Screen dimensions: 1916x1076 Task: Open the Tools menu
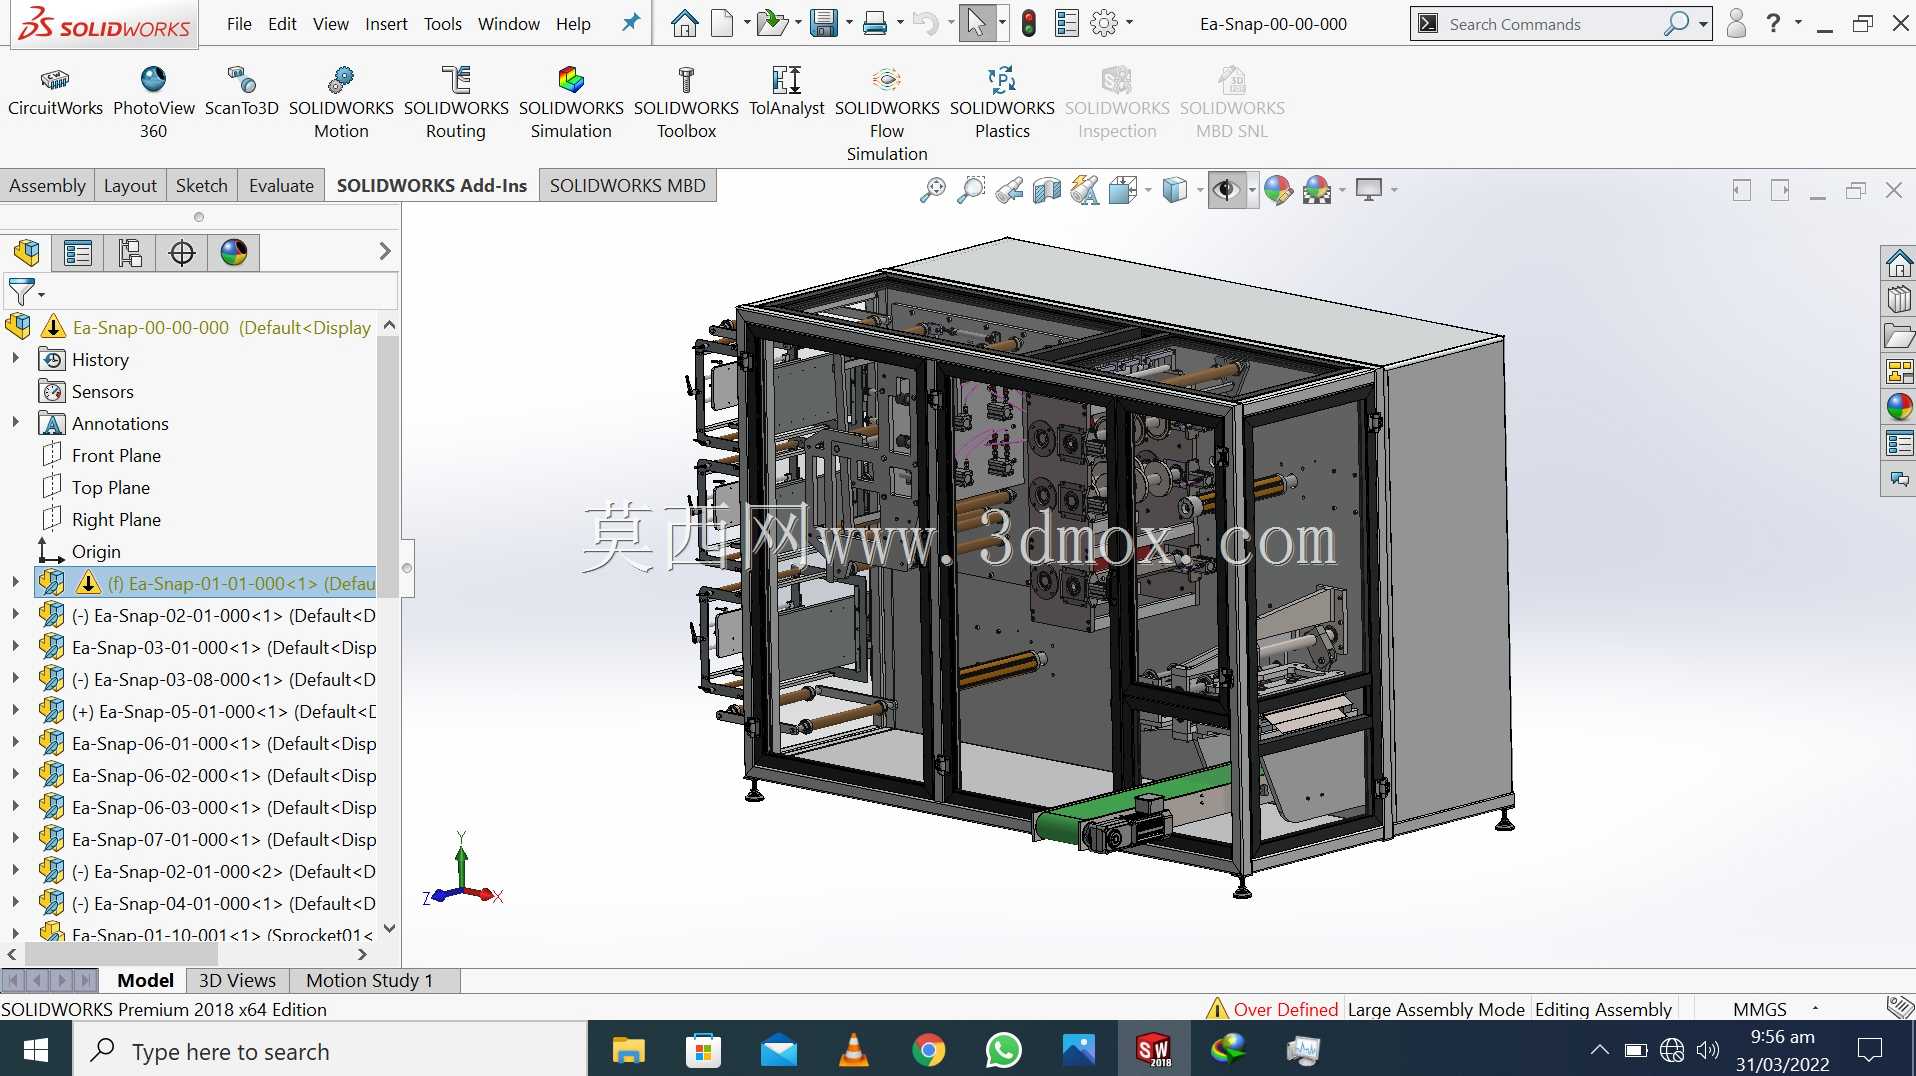coord(442,24)
